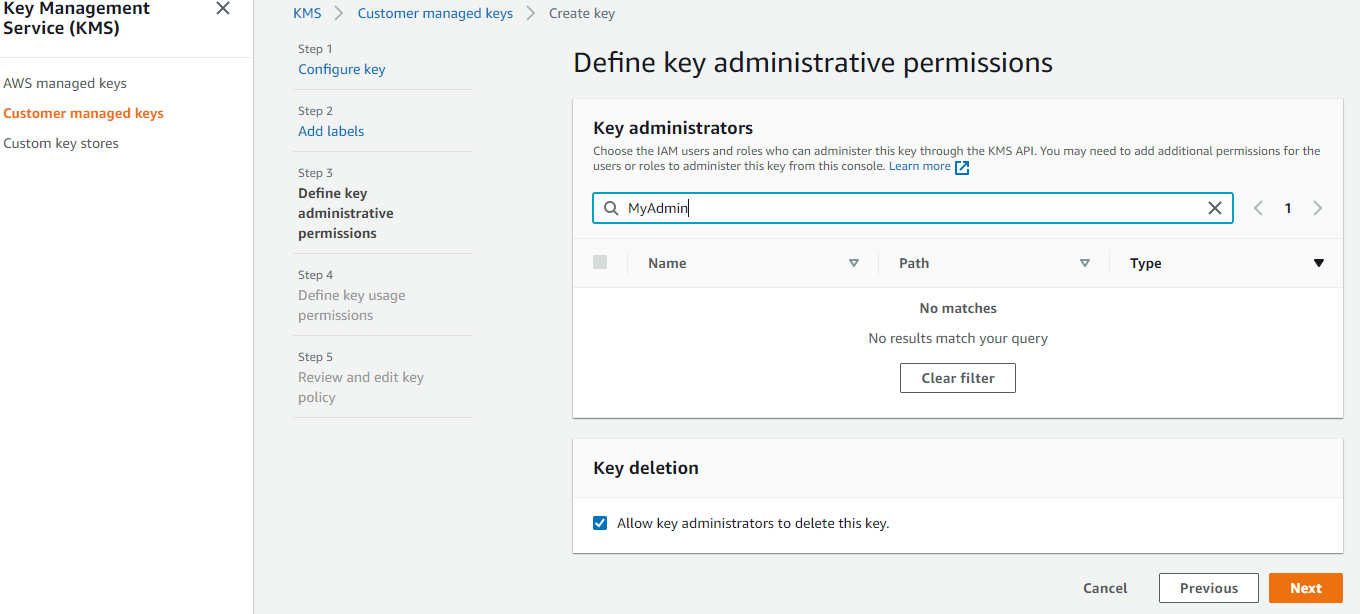Viewport: 1360px width, 614px height.
Task: Uncheck Allow key administrators to delete key
Action: coord(600,523)
